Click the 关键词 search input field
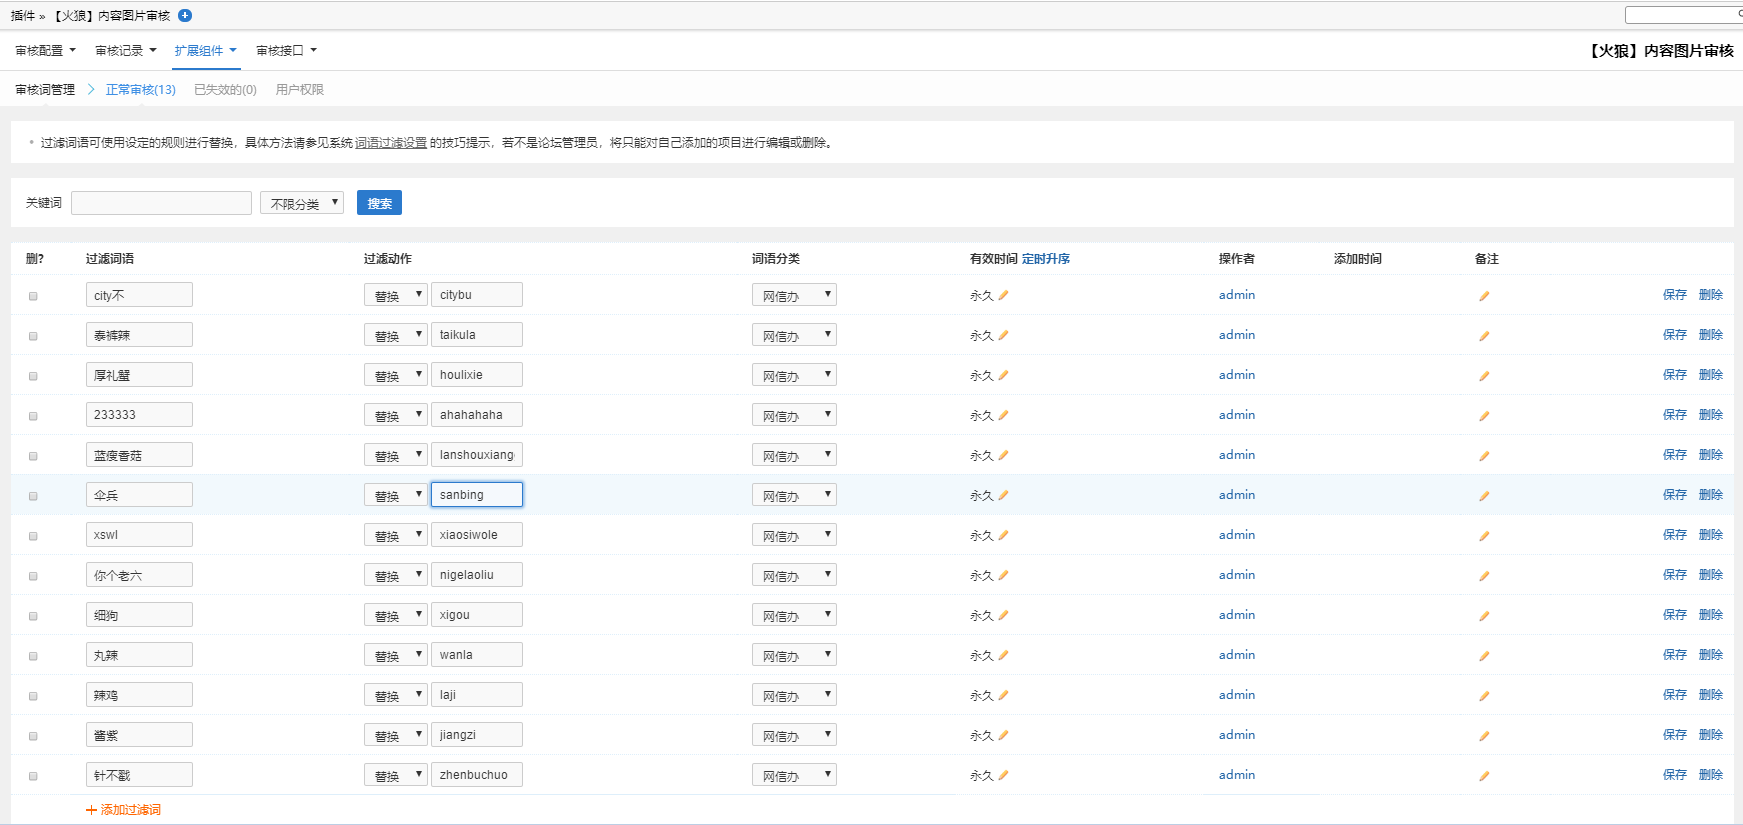This screenshot has height=825, width=1743. pyautogui.click(x=161, y=203)
